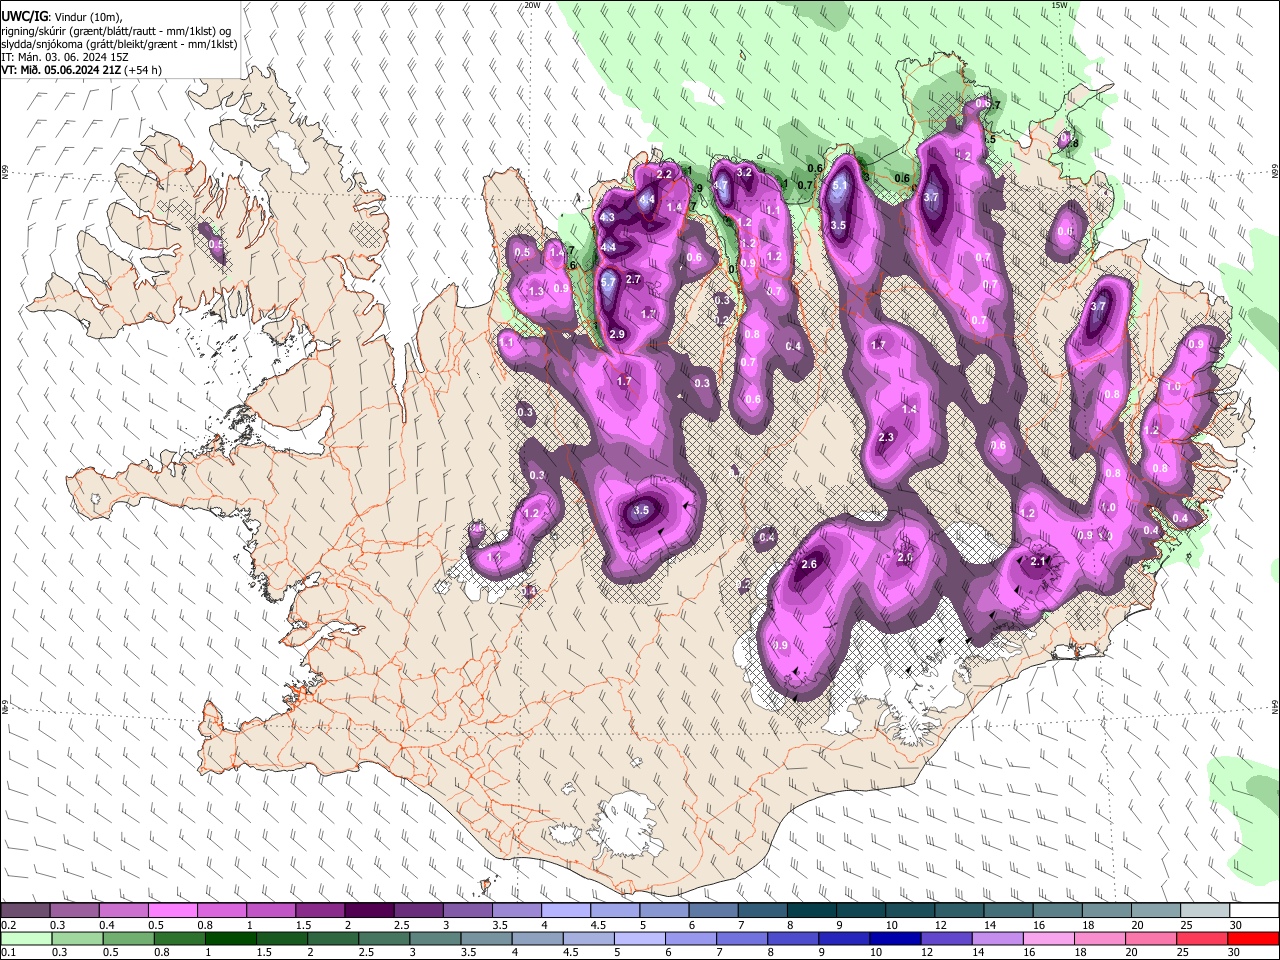Pick the violet 12–14 rain scale swatch
This screenshot has width=1280, height=960.
(946, 938)
